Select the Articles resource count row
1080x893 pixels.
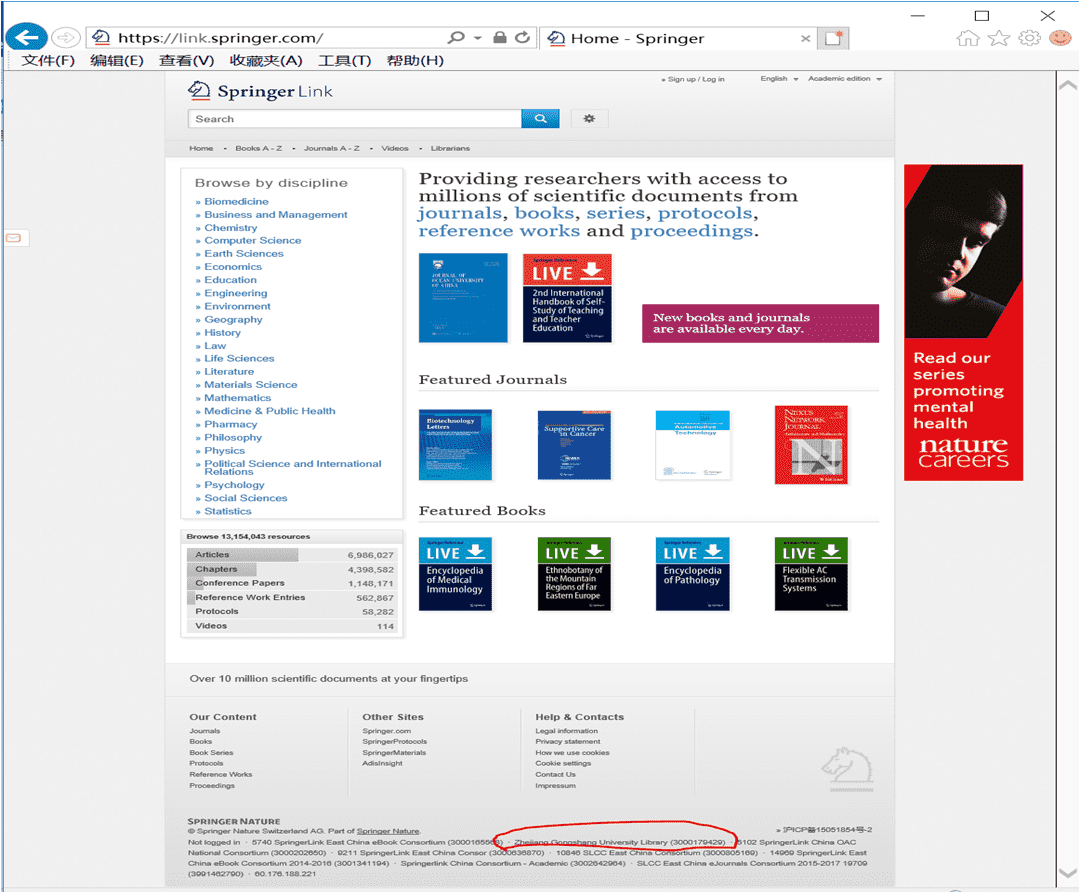point(294,555)
